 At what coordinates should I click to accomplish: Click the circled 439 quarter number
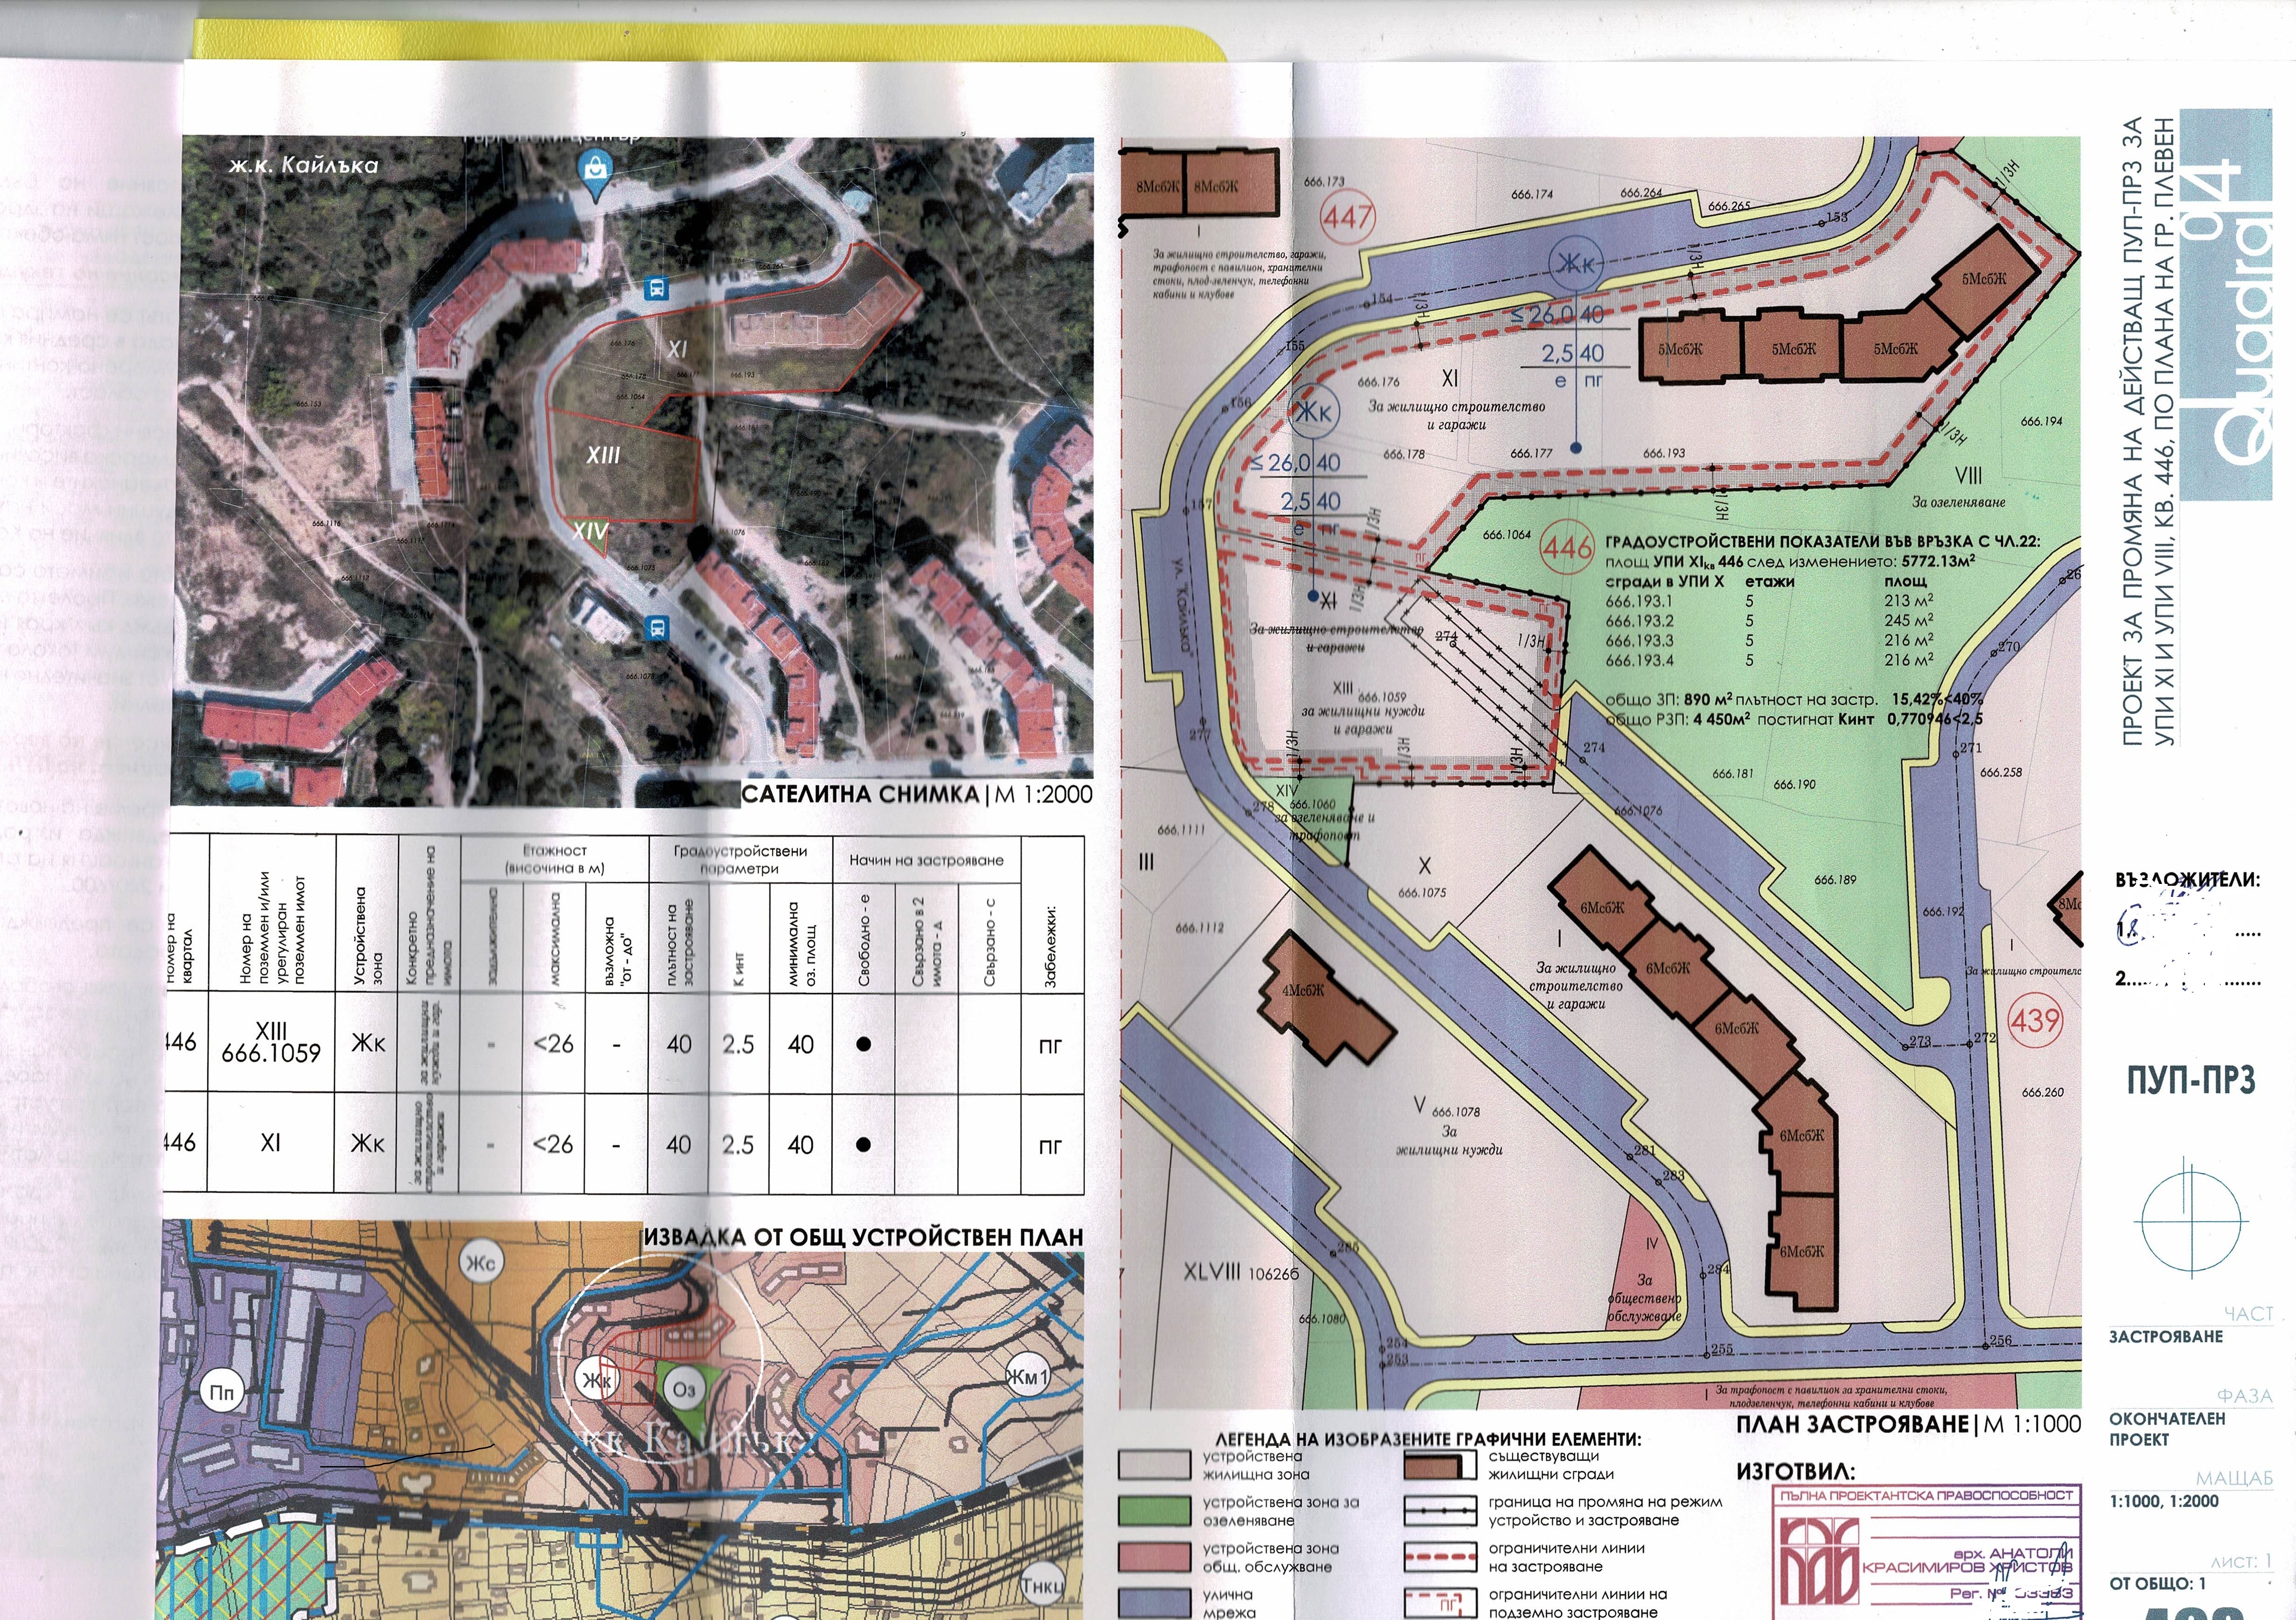[2035, 1021]
